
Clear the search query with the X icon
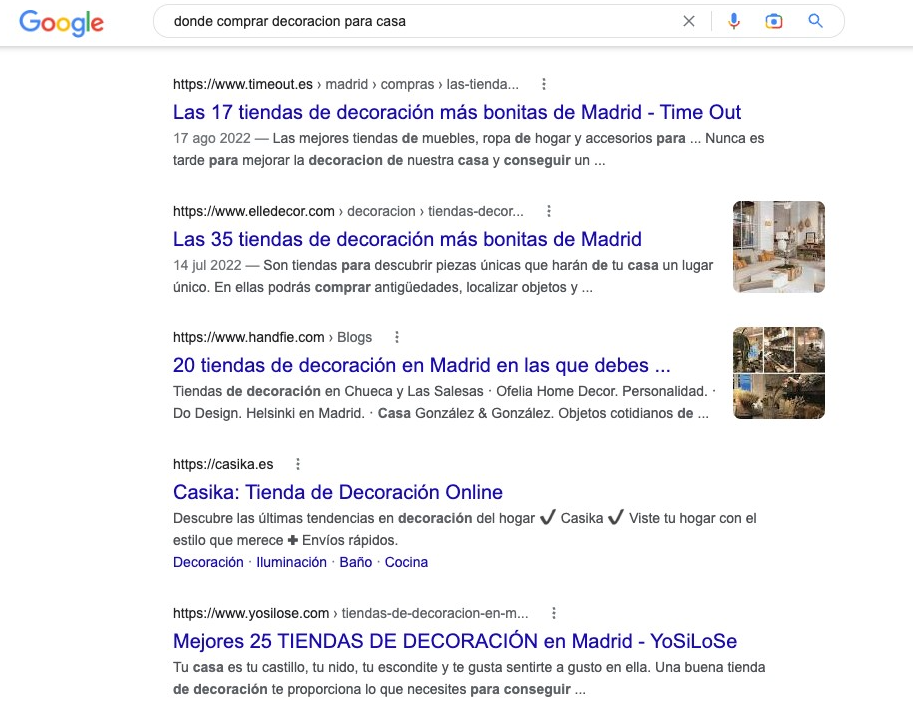pyautogui.click(x=689, y=22)
